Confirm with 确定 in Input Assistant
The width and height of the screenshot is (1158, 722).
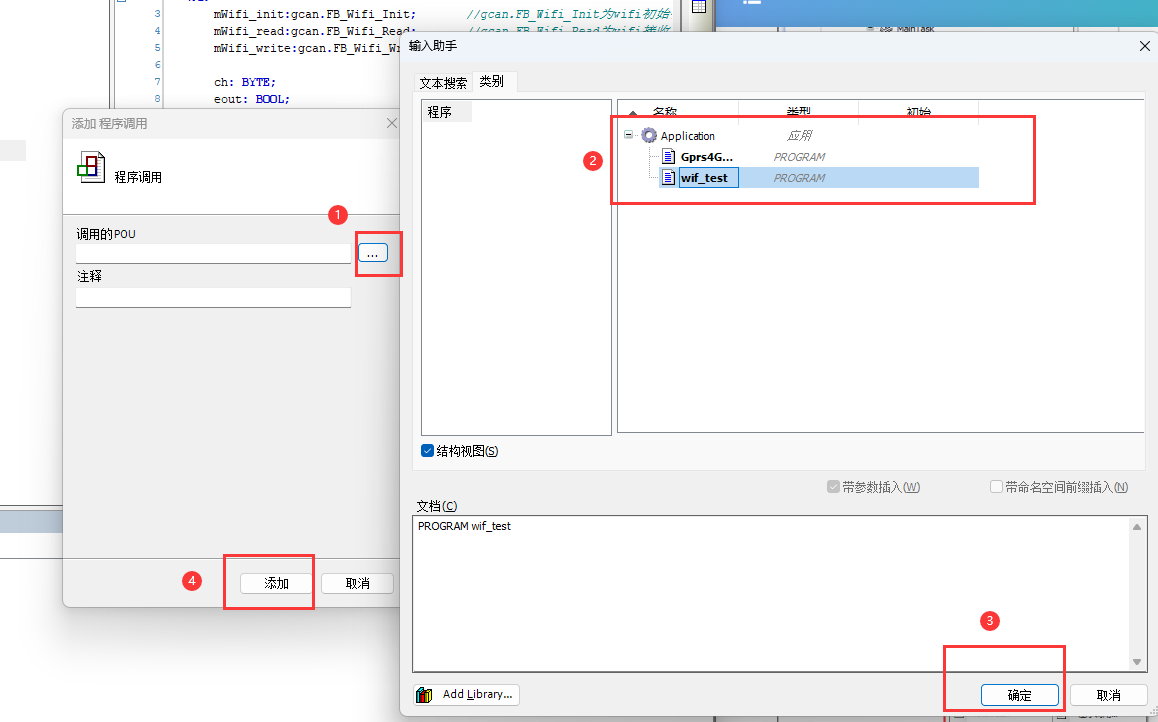[x=1019, y=695]
